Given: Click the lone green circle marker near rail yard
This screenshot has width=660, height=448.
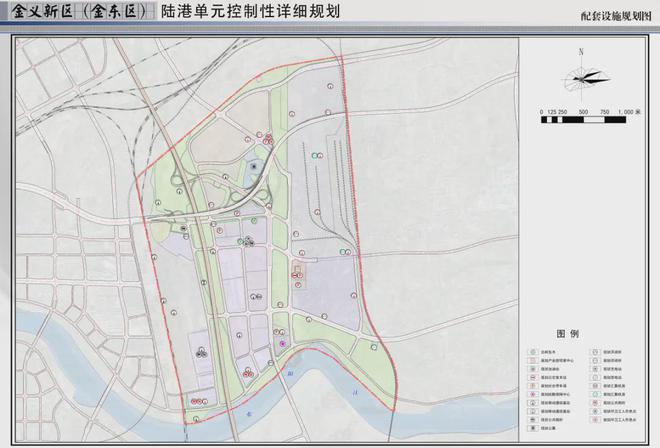Looking at the screenshot, I should tap(315, 155).
